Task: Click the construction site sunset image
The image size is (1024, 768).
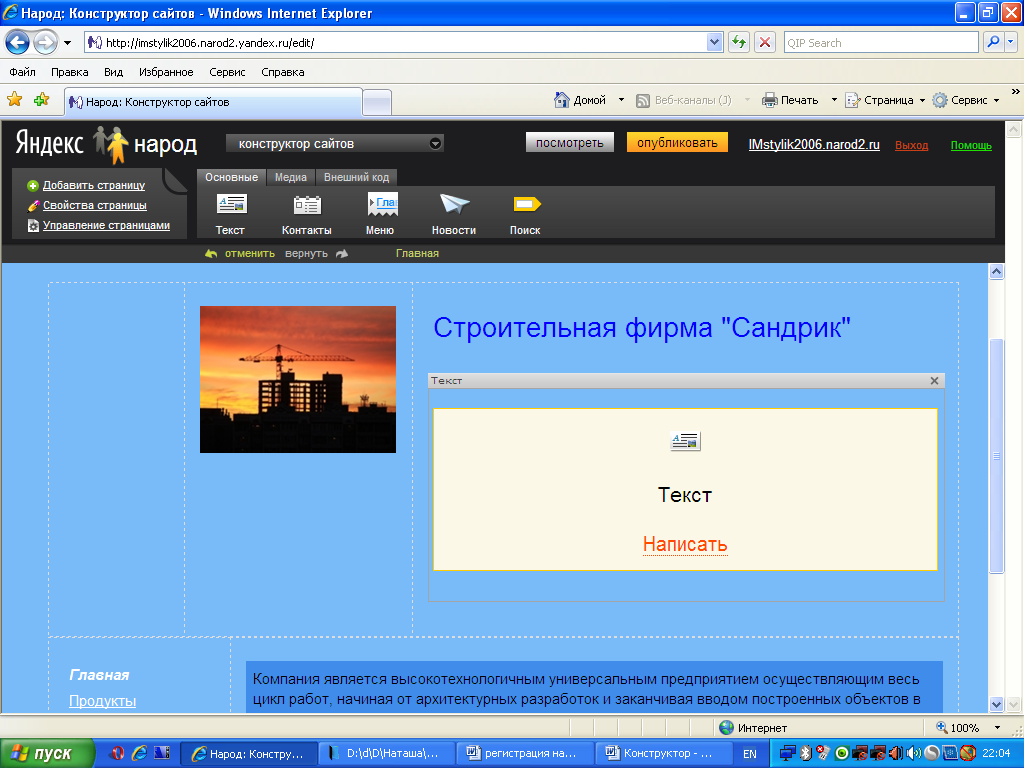Action: (298, 379)
